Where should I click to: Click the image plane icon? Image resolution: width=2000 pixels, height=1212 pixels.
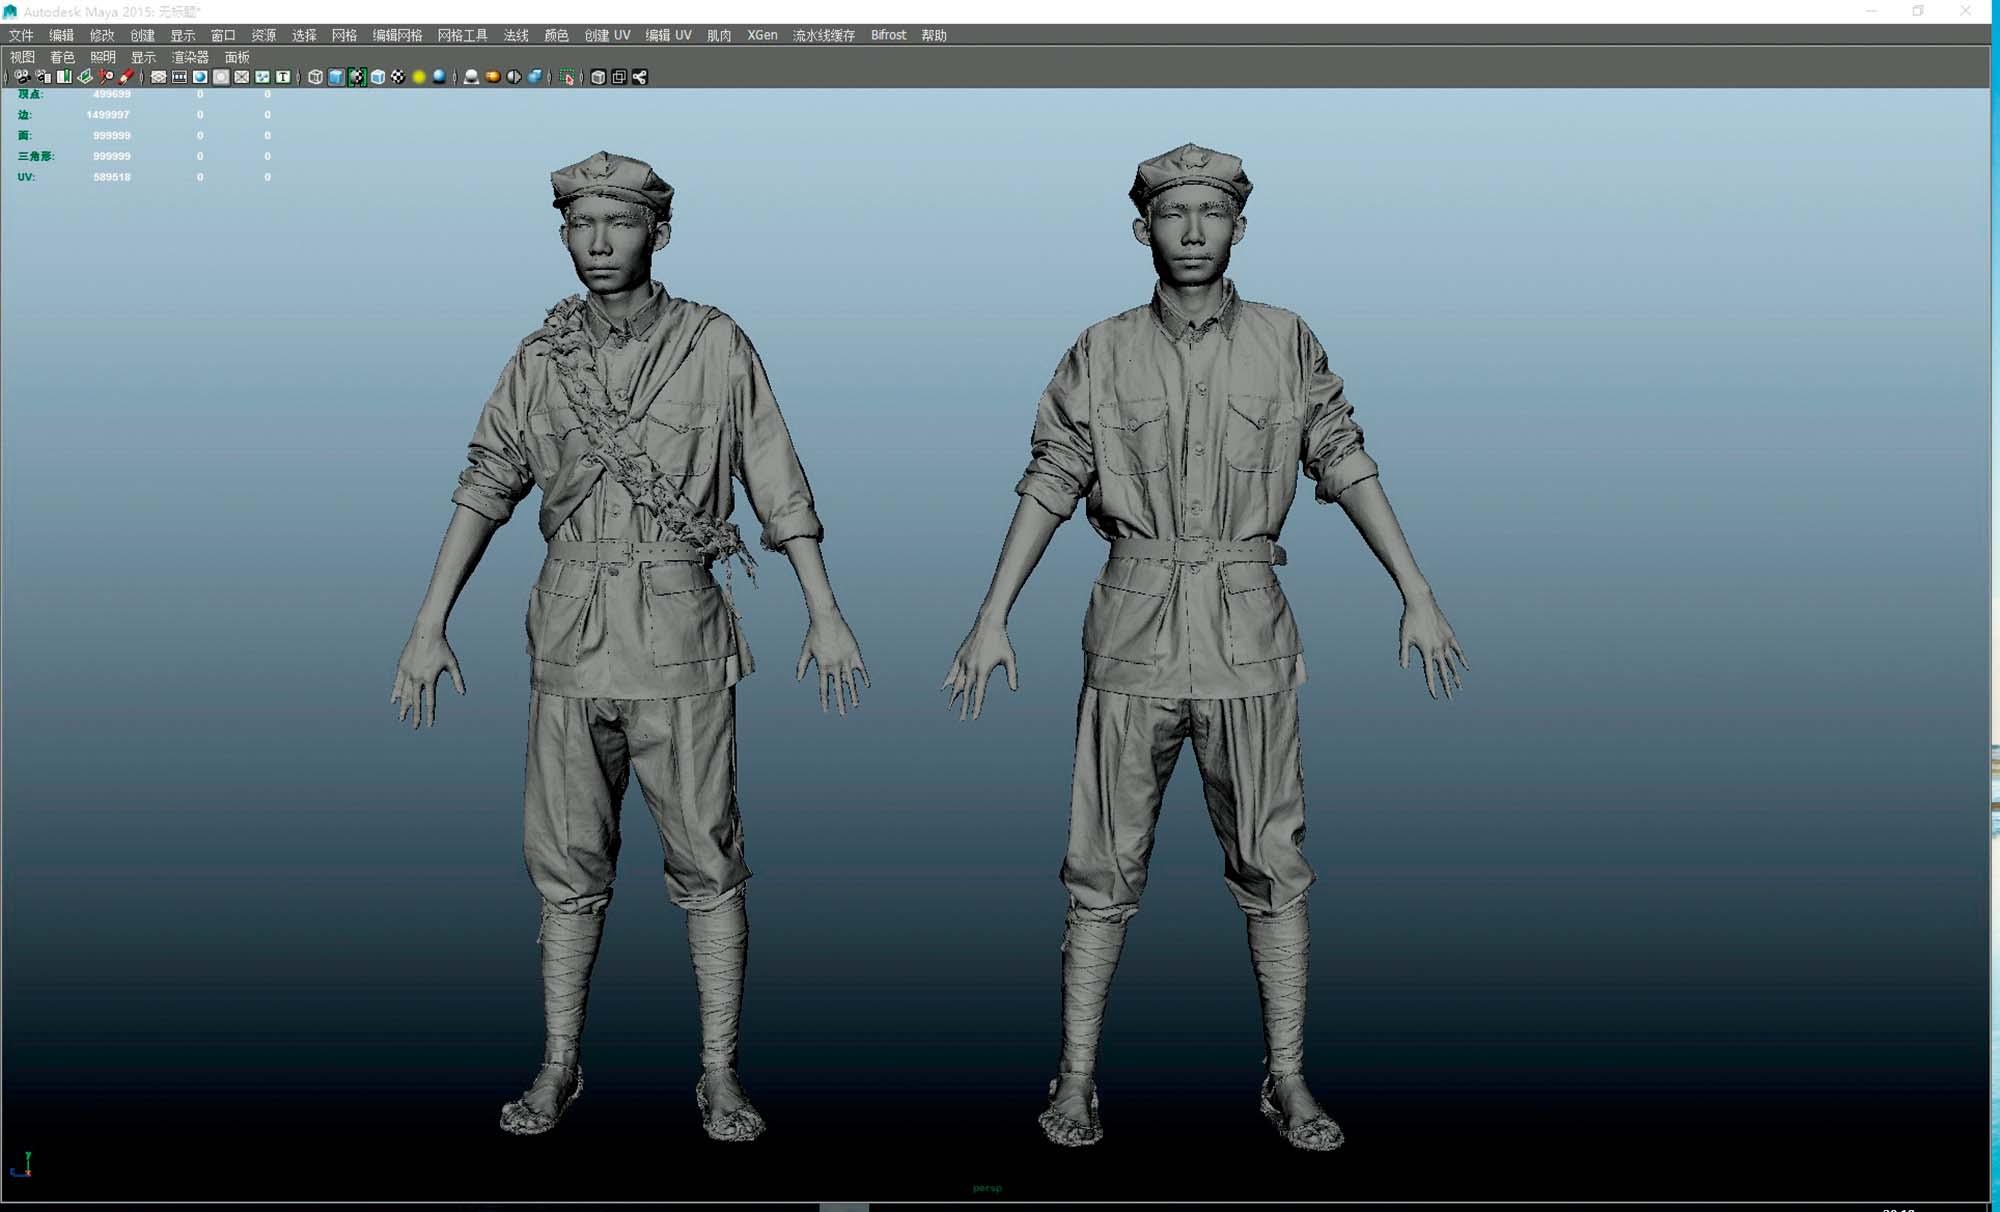point(85,77)
